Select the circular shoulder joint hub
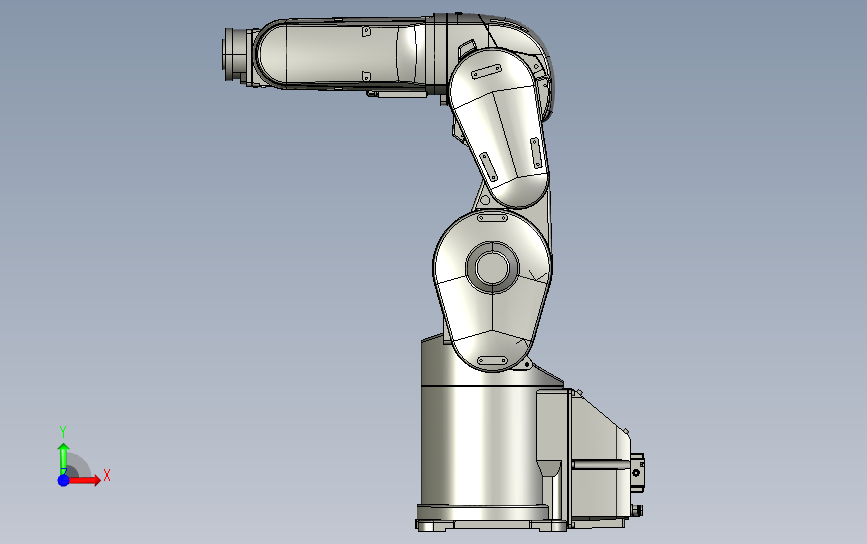Screen dimensions: 867x544 coord(492,268)
